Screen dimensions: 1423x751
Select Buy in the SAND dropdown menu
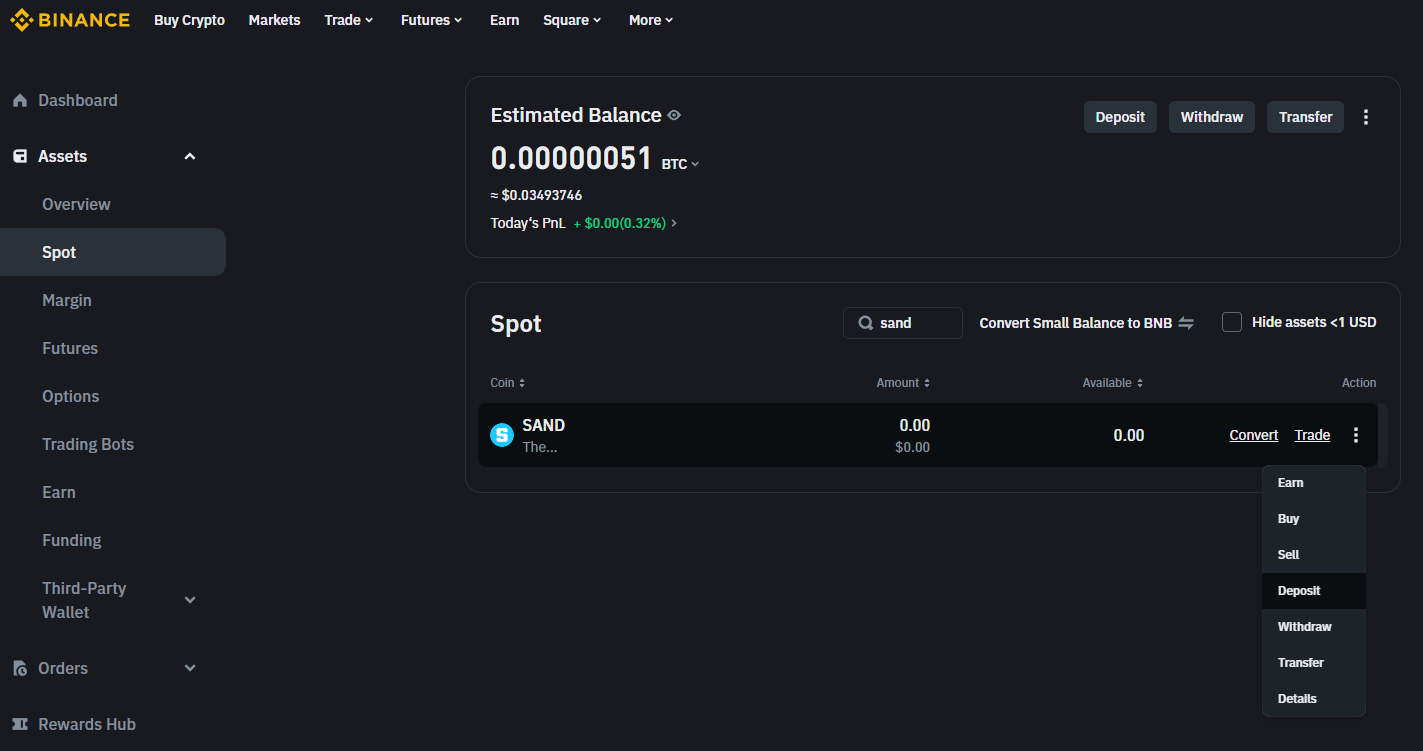(1314, 519)
